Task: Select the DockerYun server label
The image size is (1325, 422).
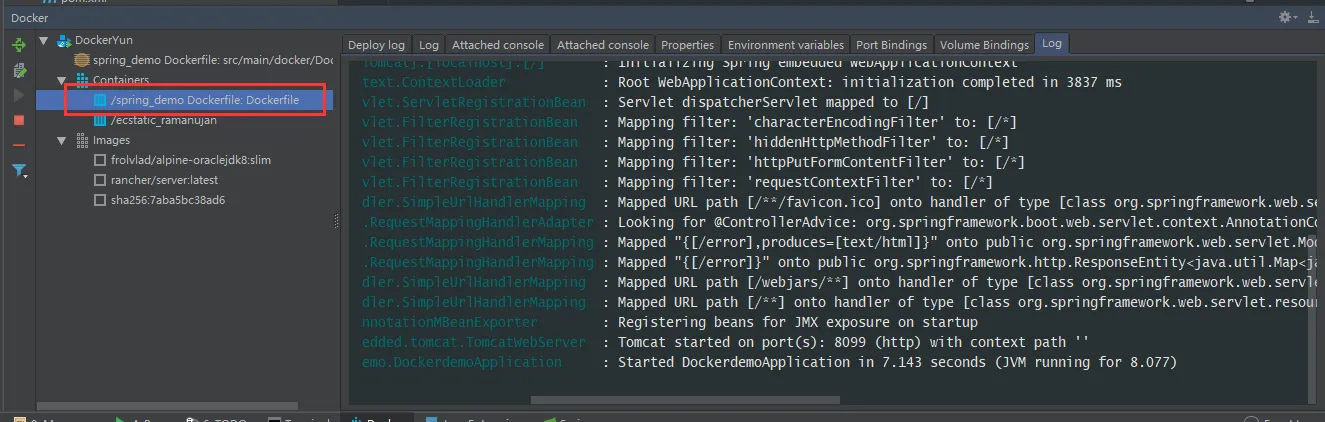Action: 104,41
